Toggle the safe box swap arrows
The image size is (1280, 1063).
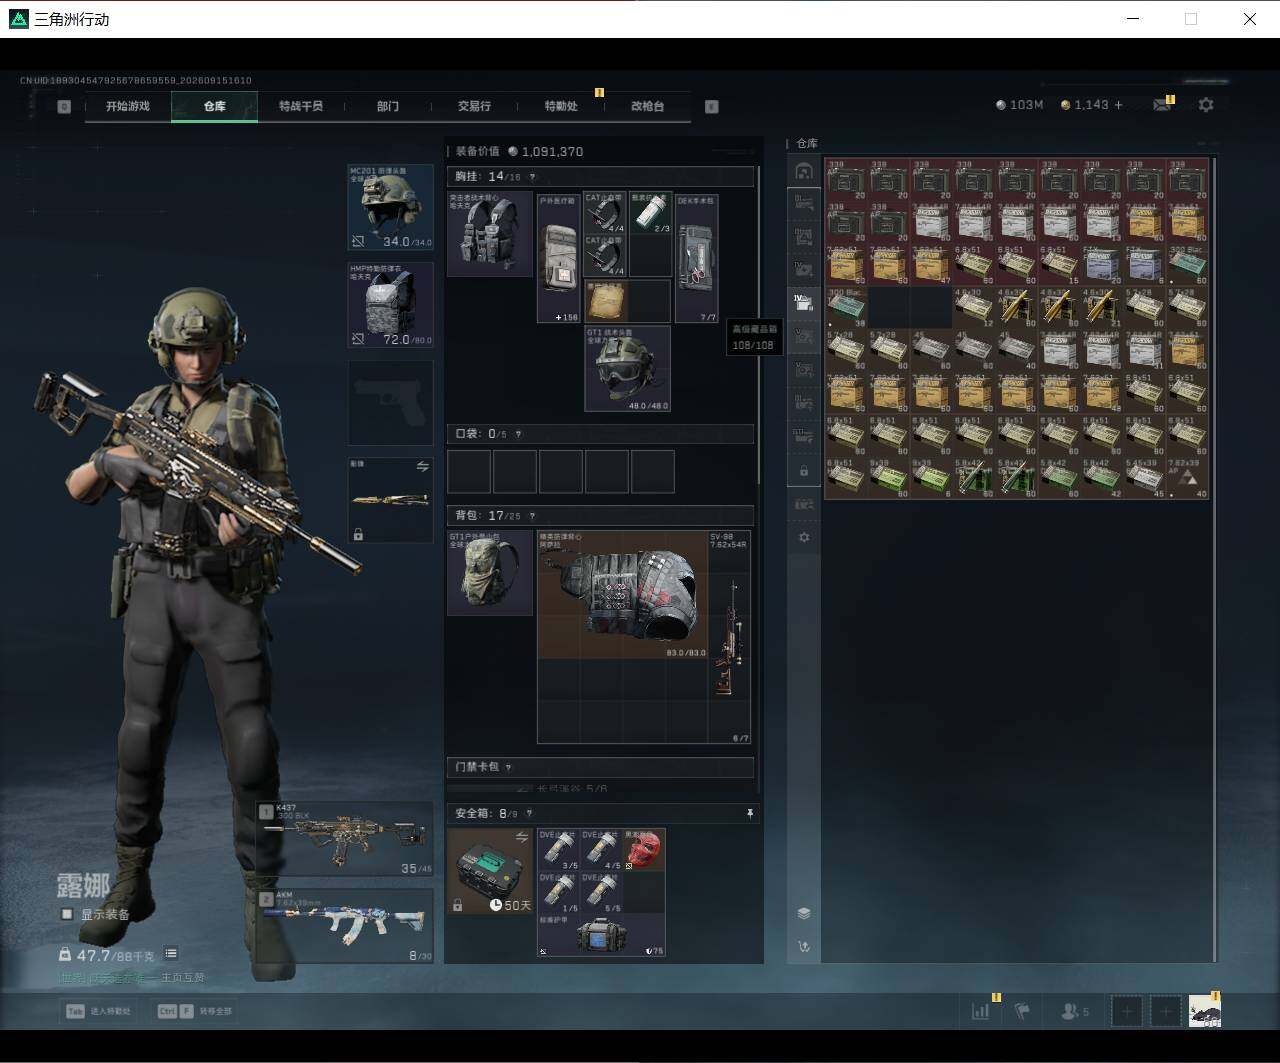522,837
